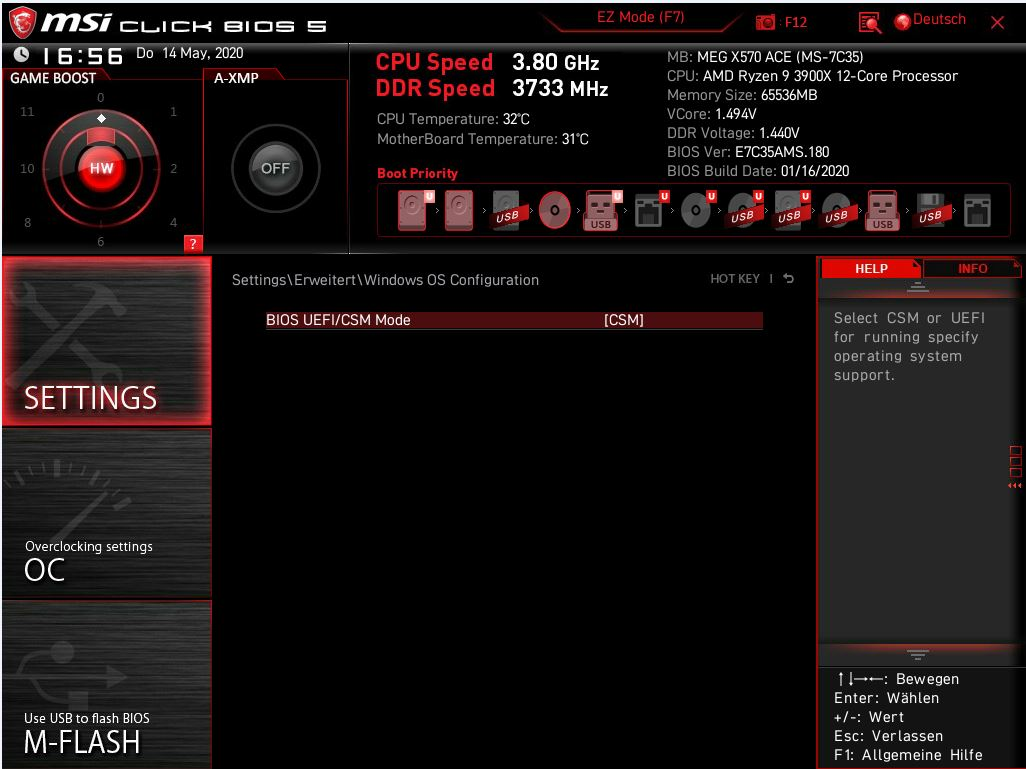
Task: Exit BIOS with the X button
Action: (997, 23)
